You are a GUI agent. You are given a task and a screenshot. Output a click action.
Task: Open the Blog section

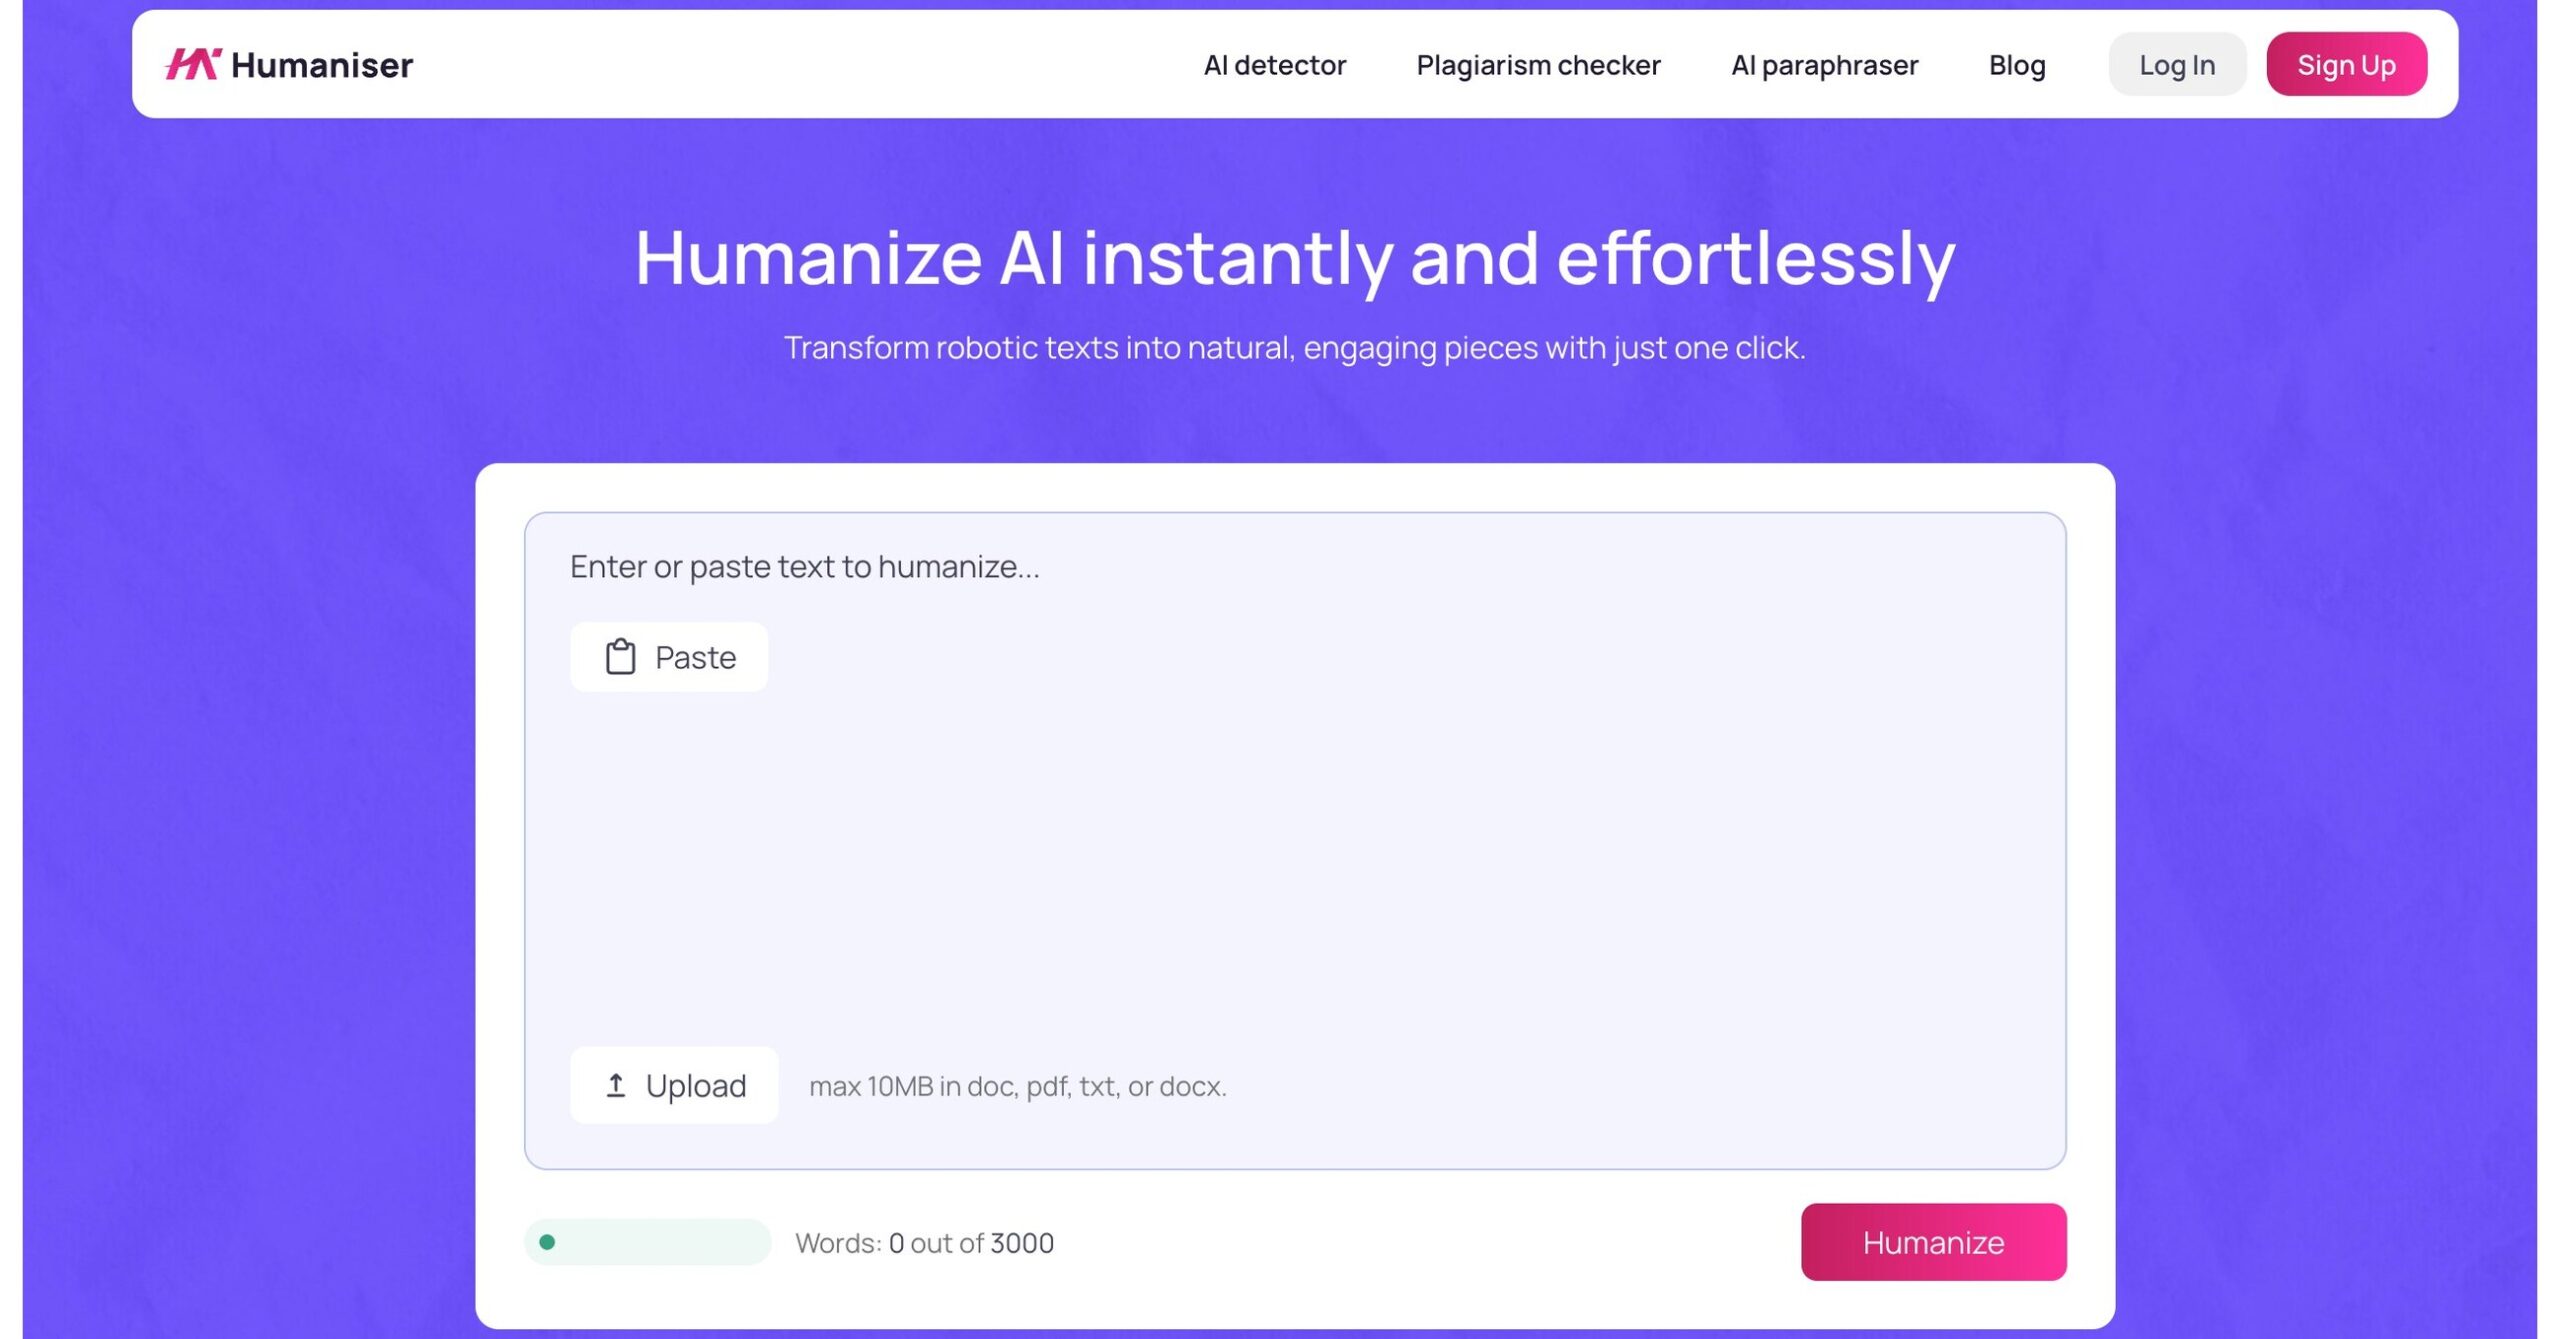(2017, 64)
